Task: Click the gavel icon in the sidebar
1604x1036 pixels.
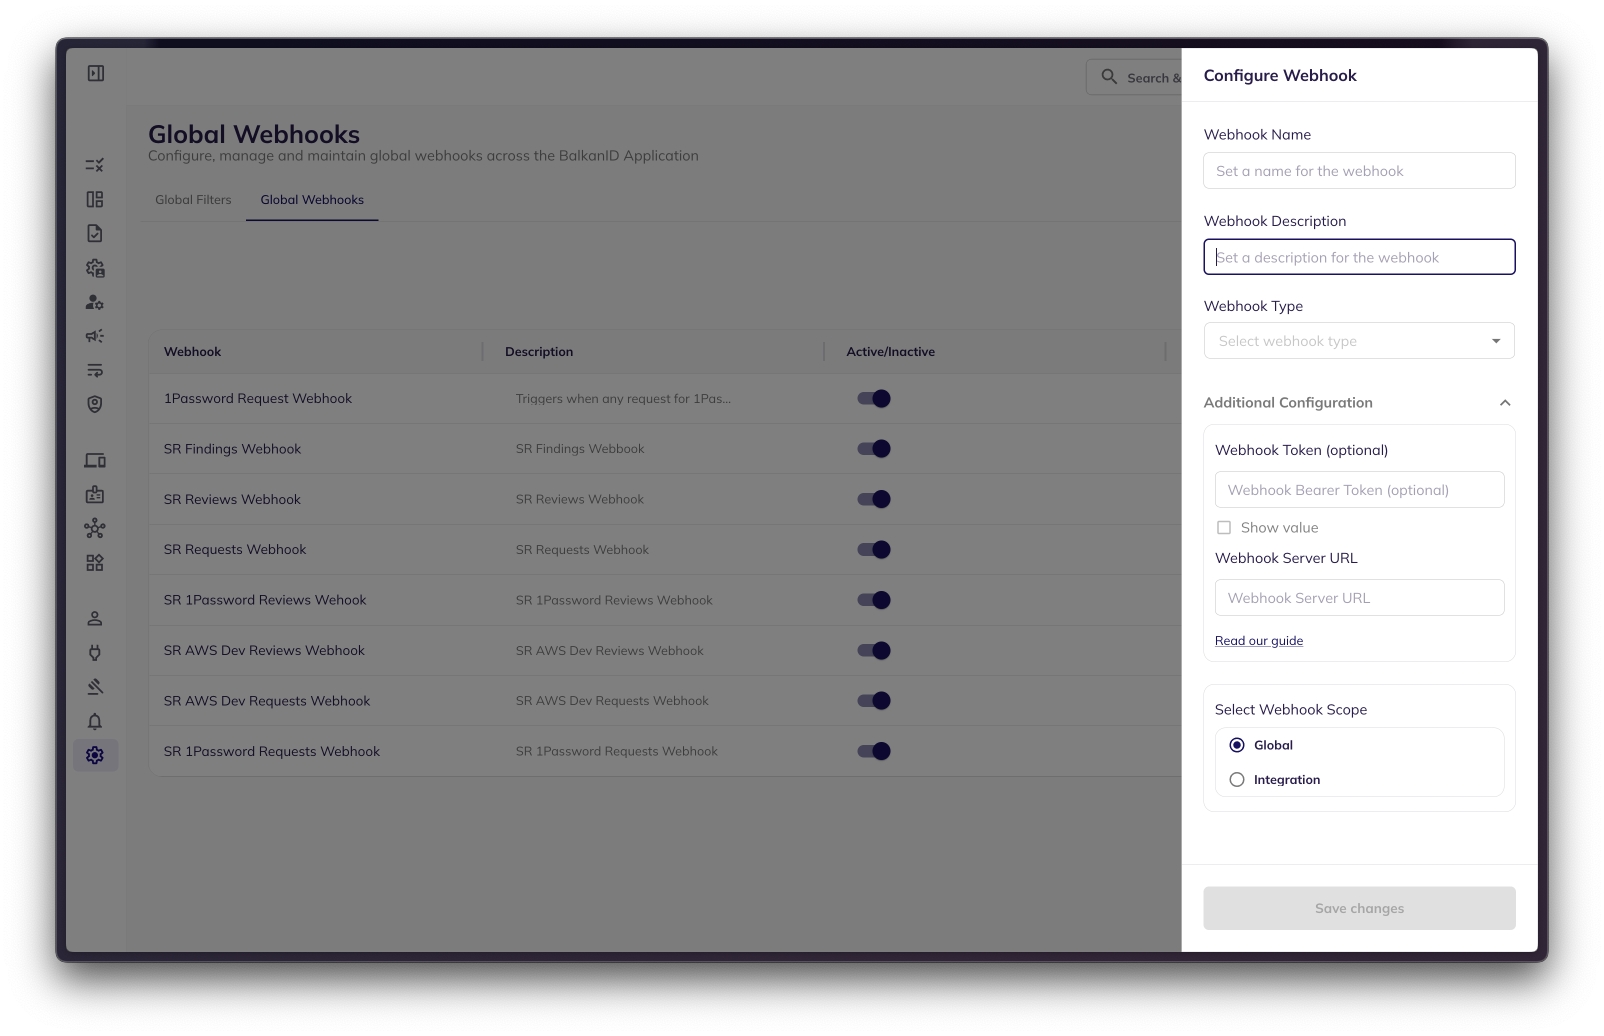Action: pyautogui.click(x=95, y=687)
